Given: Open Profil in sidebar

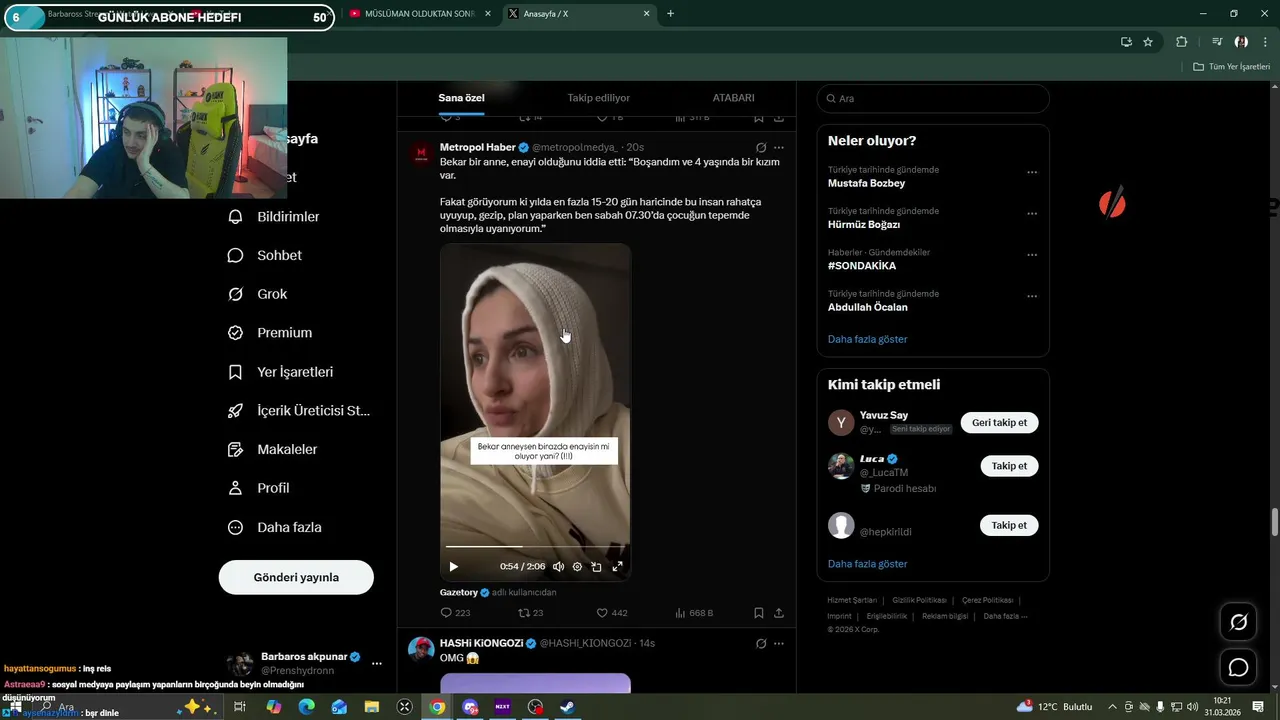Looking at the screenshot, I should tap(259, 488).
